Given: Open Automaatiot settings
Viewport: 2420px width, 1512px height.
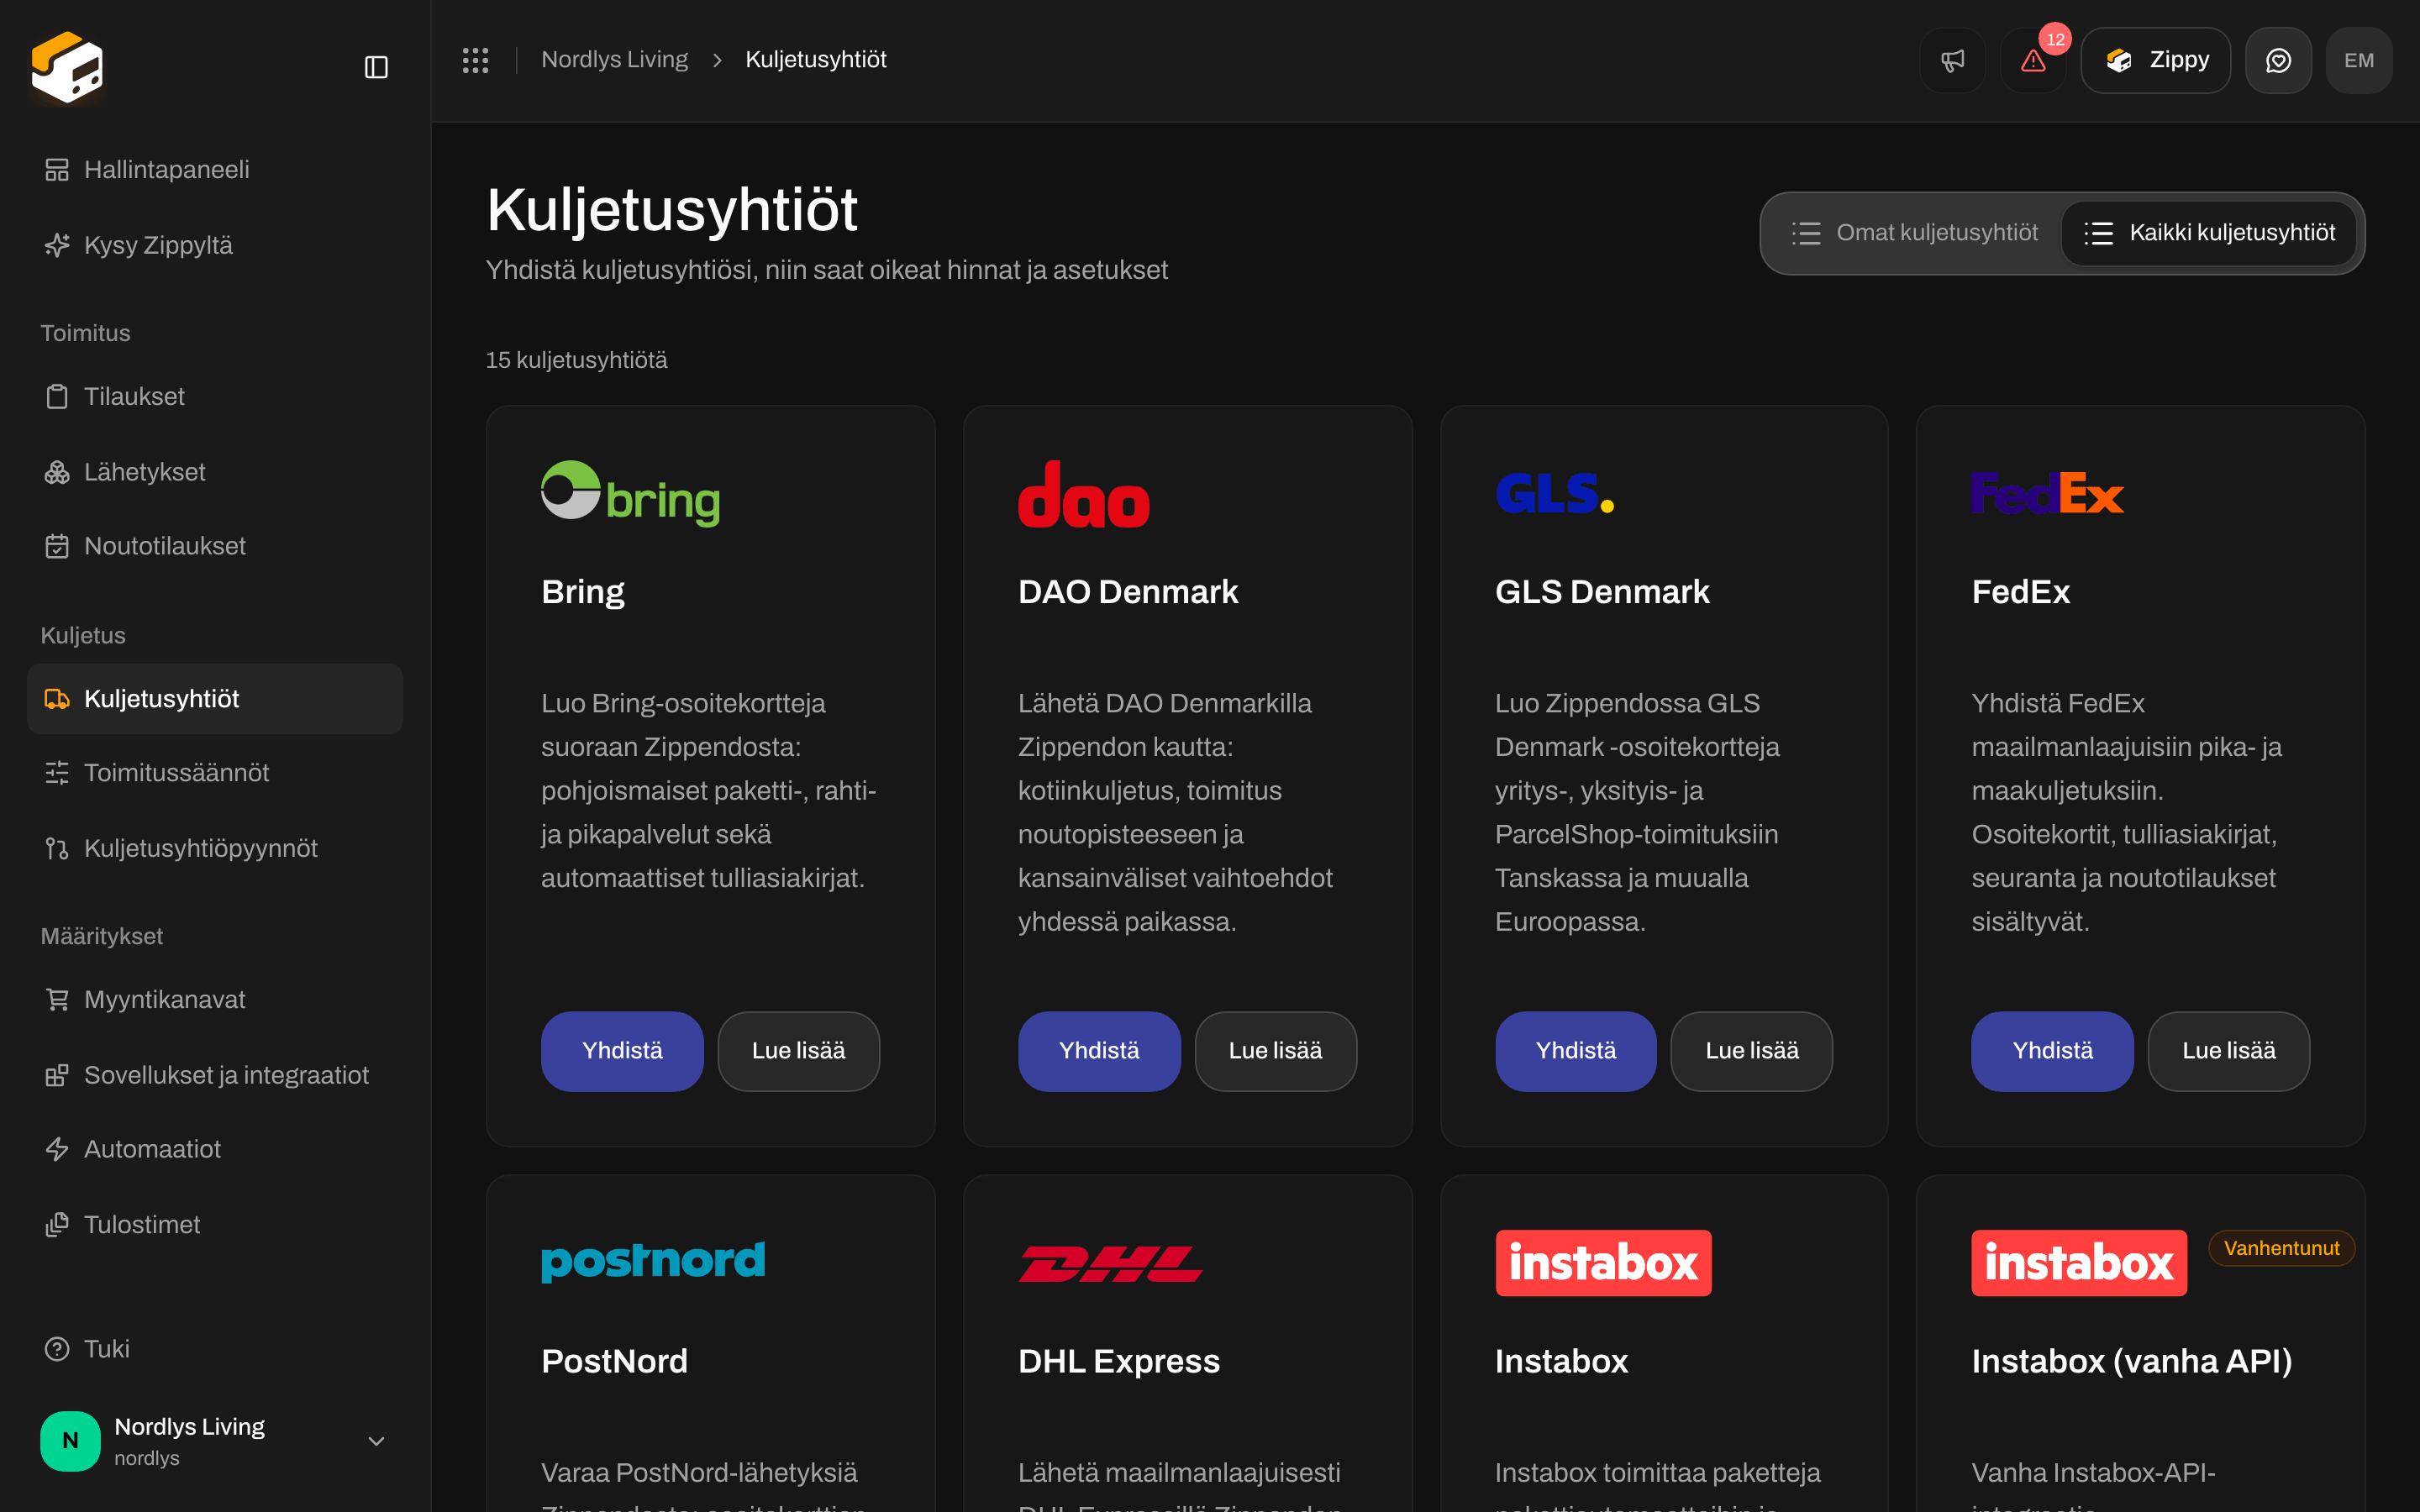Looking at the screenshot, I should pyautogui.click(x=215, y=1149).
